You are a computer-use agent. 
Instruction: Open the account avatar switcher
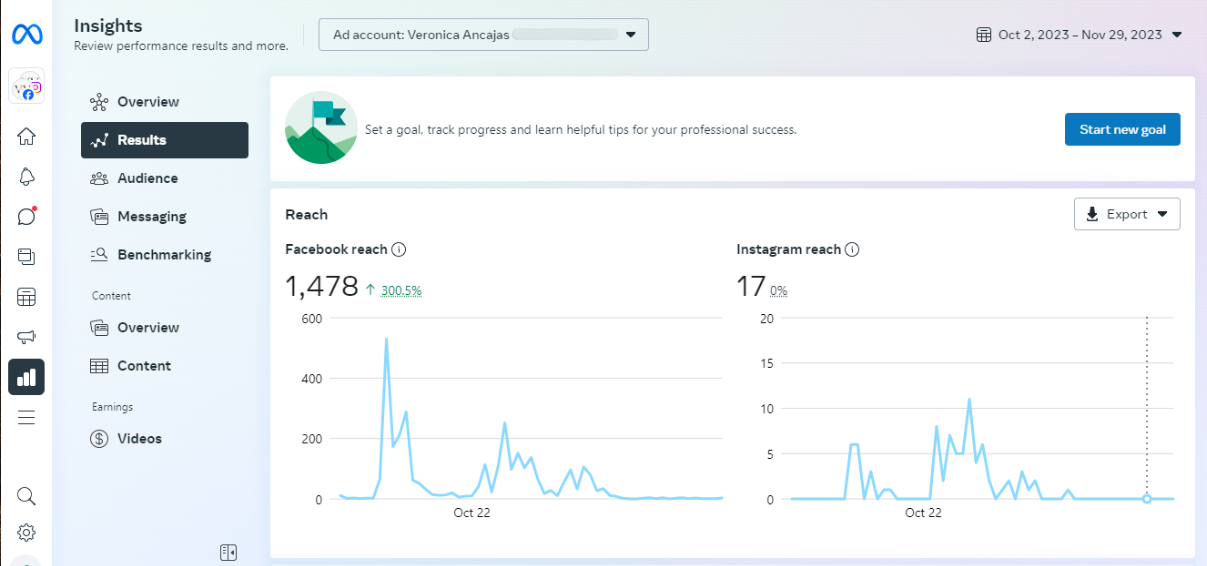(x=27, y=87)
